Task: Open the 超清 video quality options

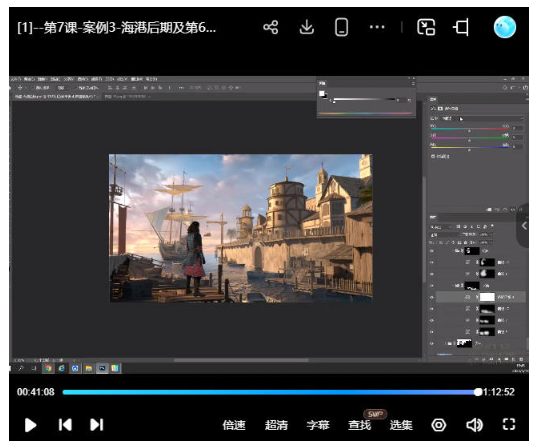Action: (276, 425)
